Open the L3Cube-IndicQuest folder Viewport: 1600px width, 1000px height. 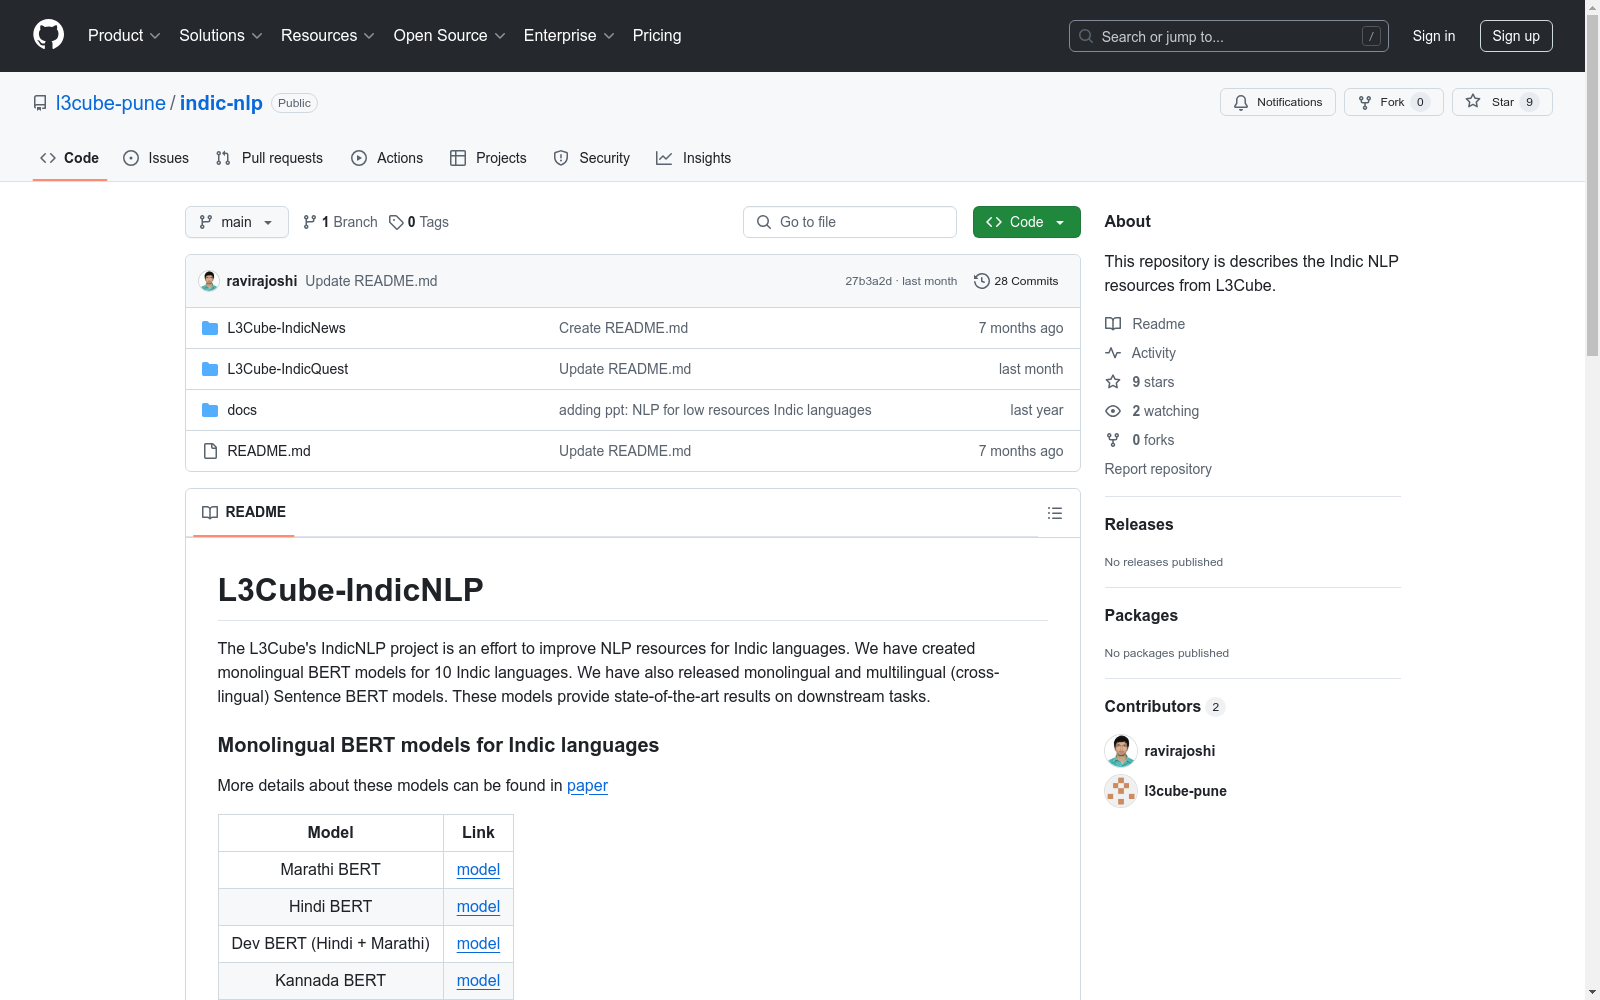[x=288, y=369]
